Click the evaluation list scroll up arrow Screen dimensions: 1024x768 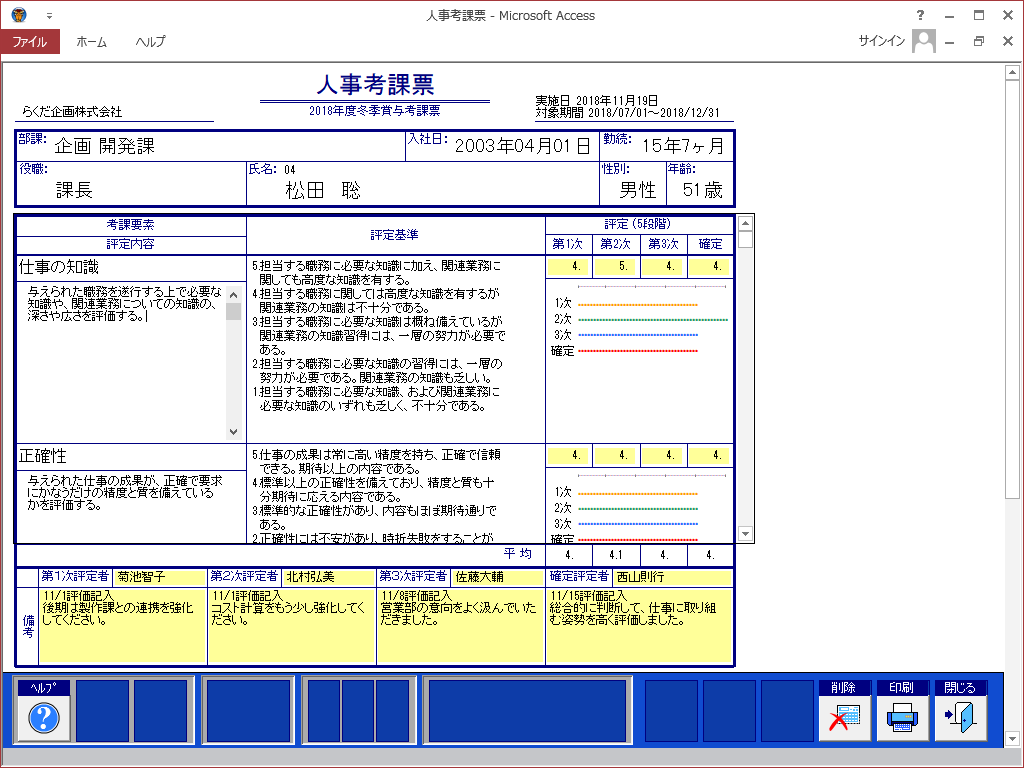(x=745, y=223)
